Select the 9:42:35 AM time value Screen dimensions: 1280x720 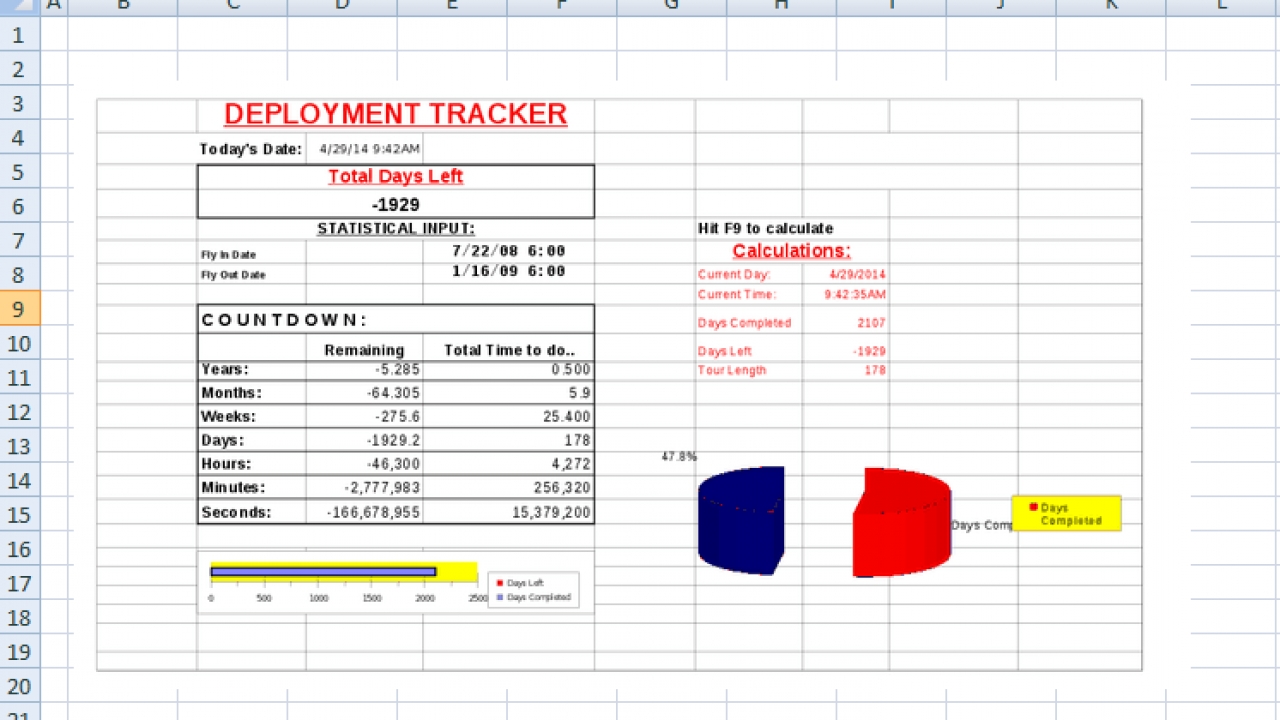tap(855, 295)
